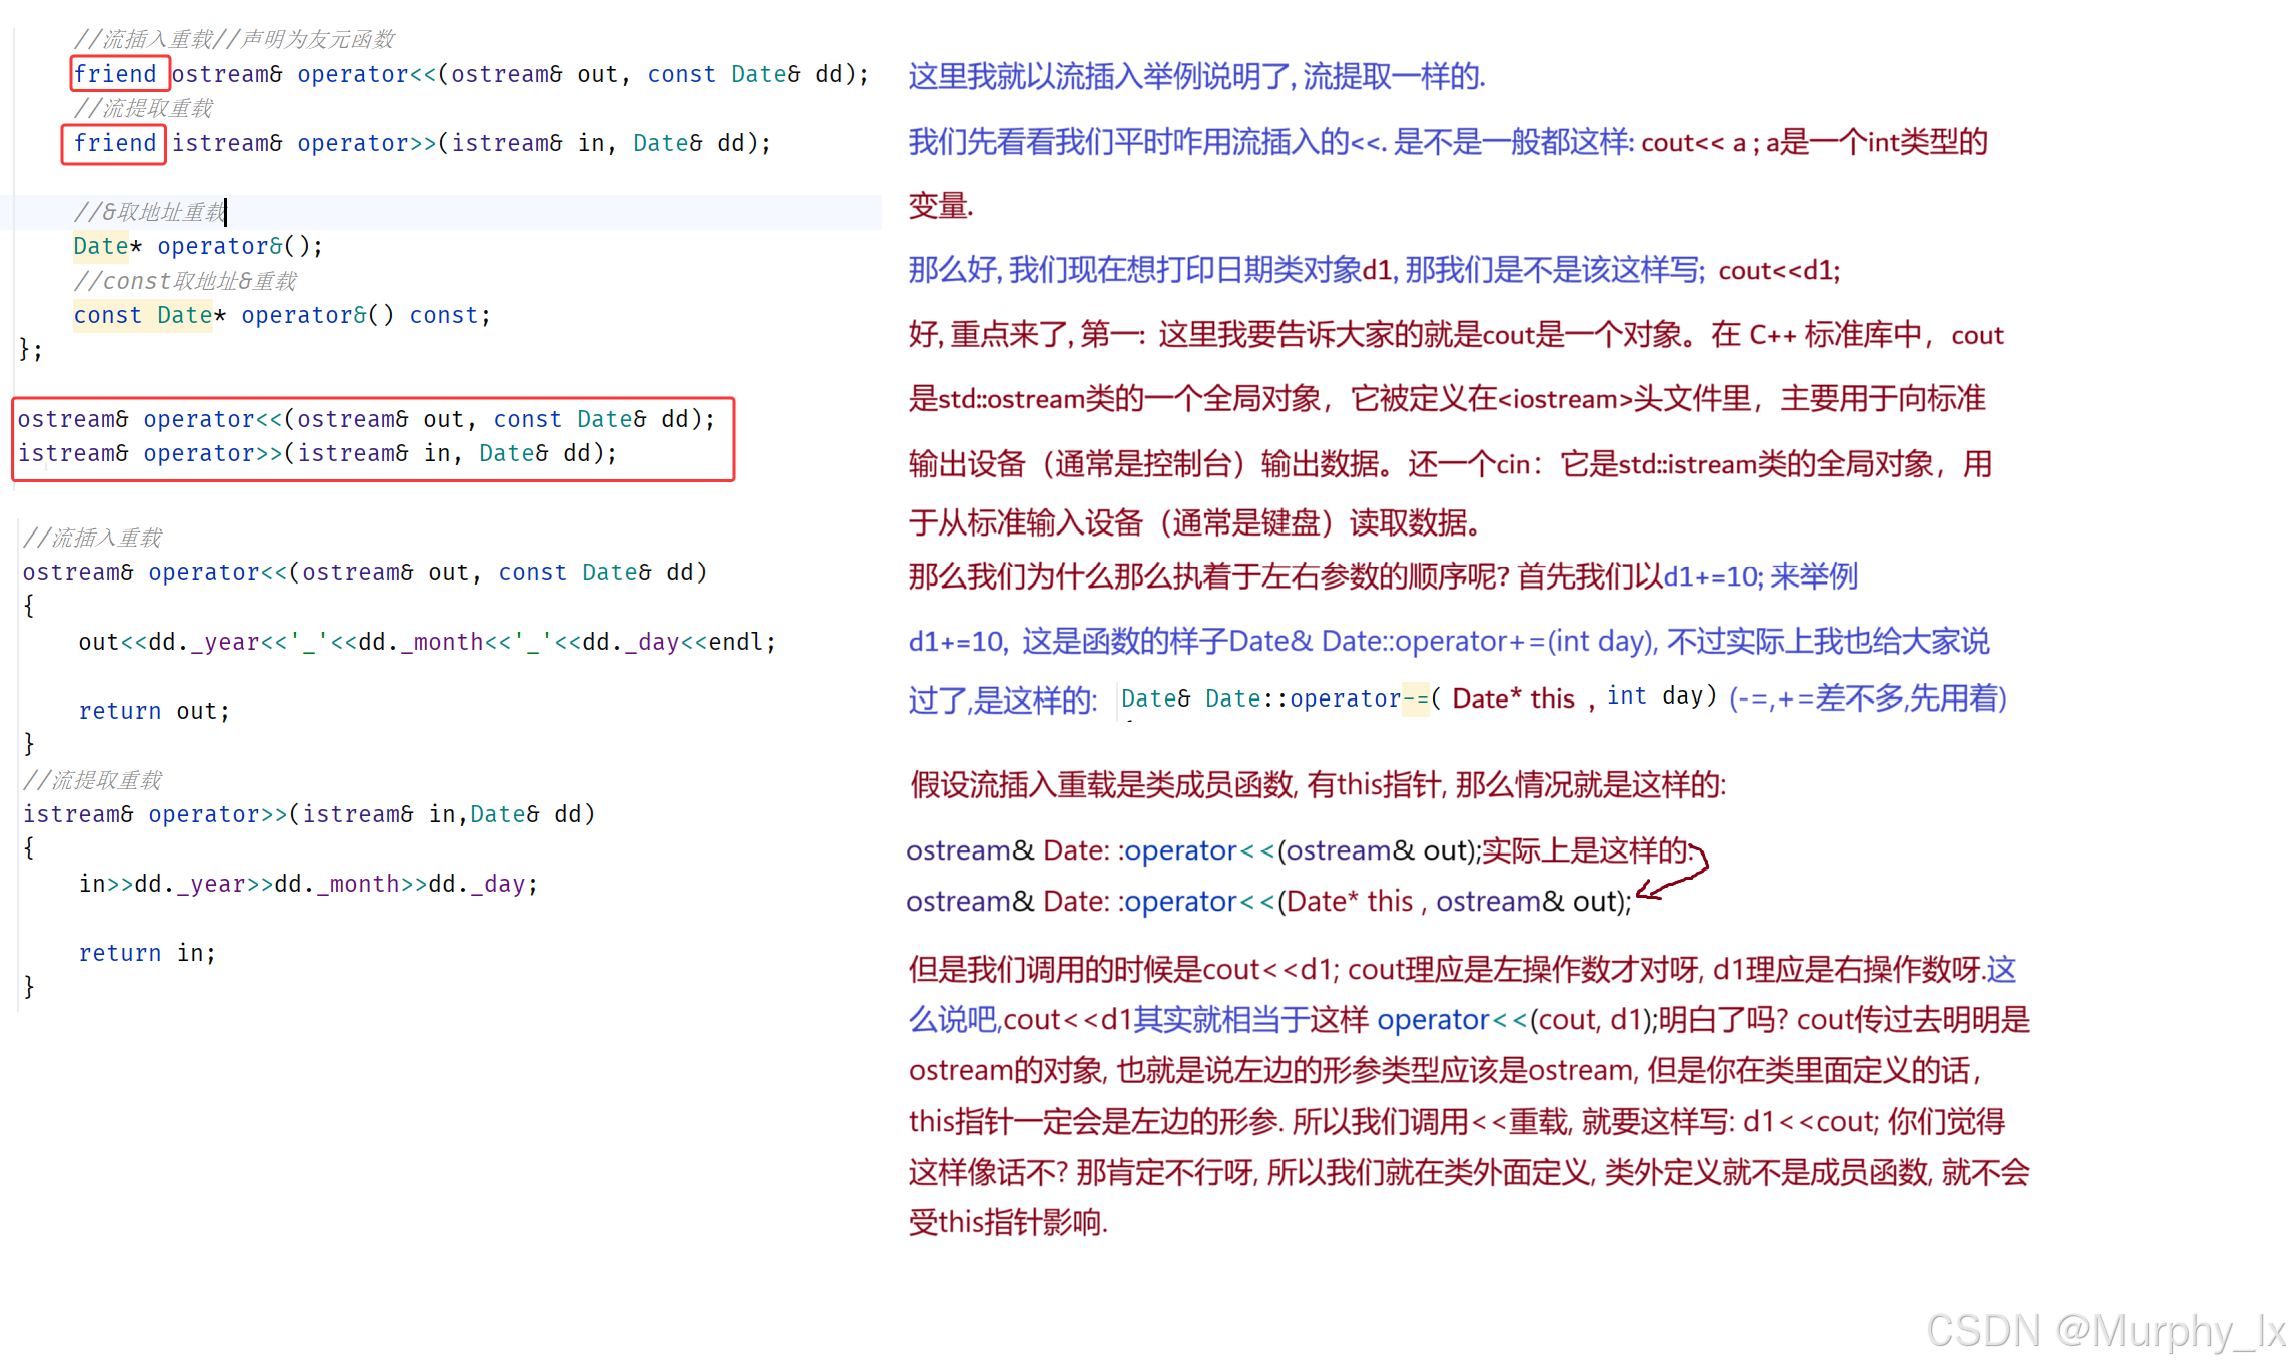
Task: Click the const Date* operator&() const line
Action: pos(281,315)
